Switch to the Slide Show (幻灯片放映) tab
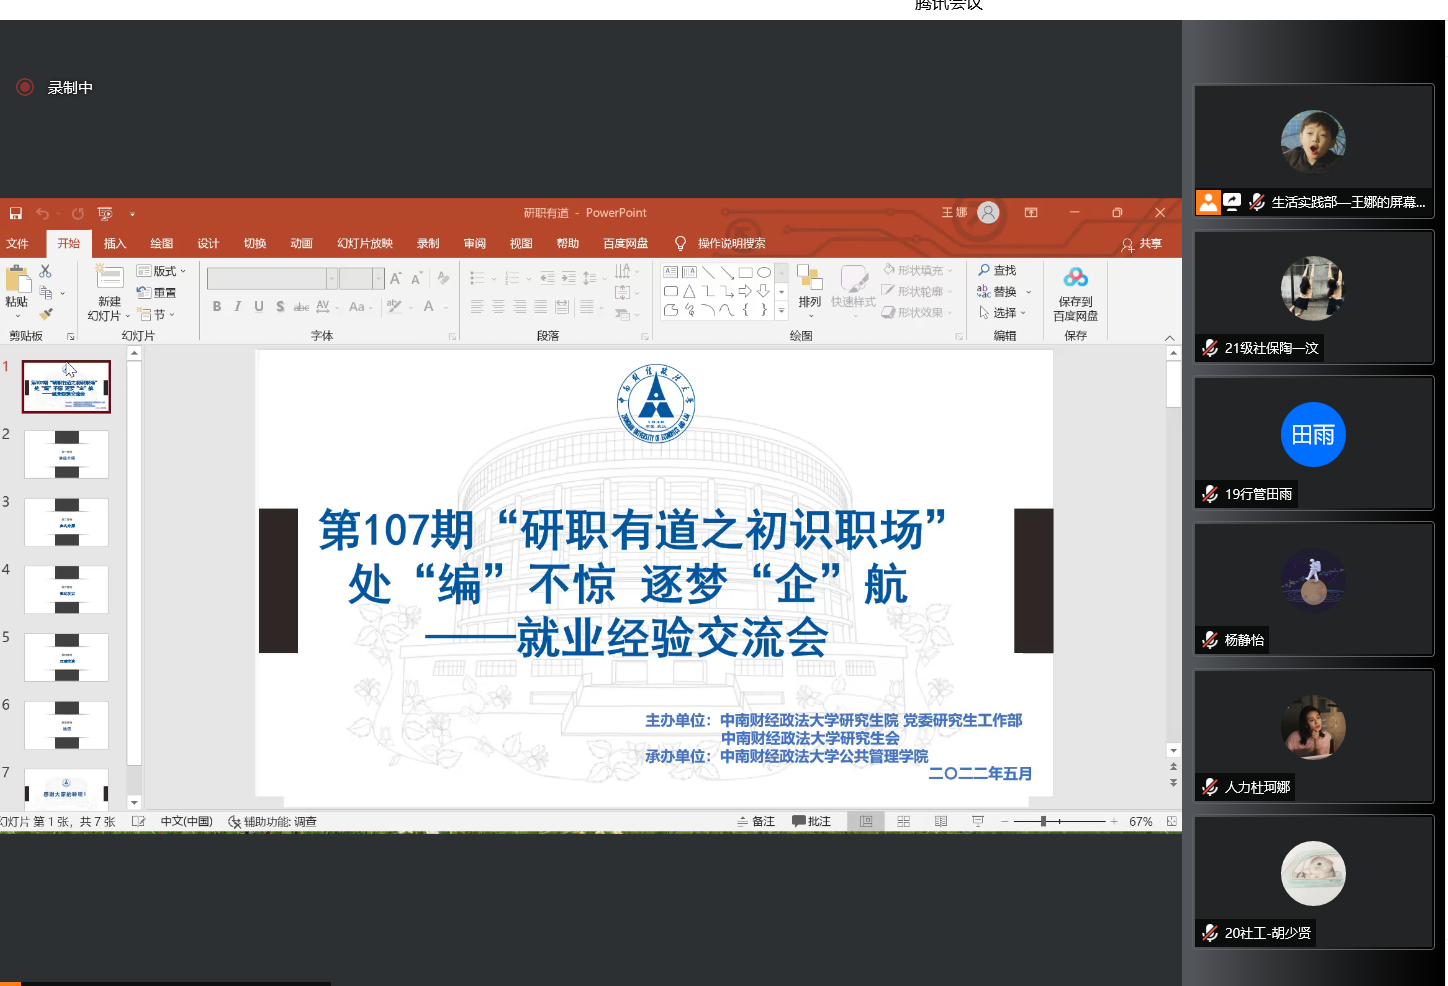The height and width of the screenshot is (986, 1448). click(364, 243)
